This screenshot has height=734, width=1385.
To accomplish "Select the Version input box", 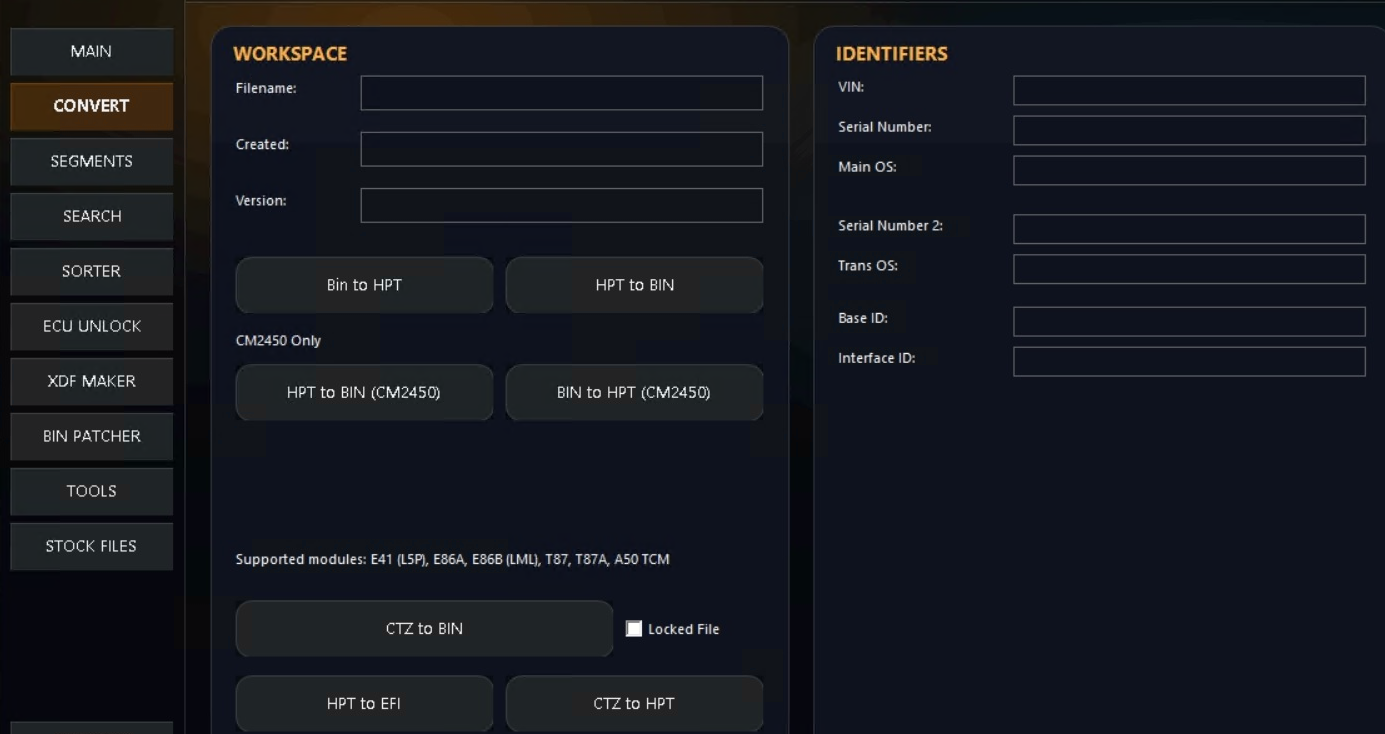I will click(x=562, y=205).
